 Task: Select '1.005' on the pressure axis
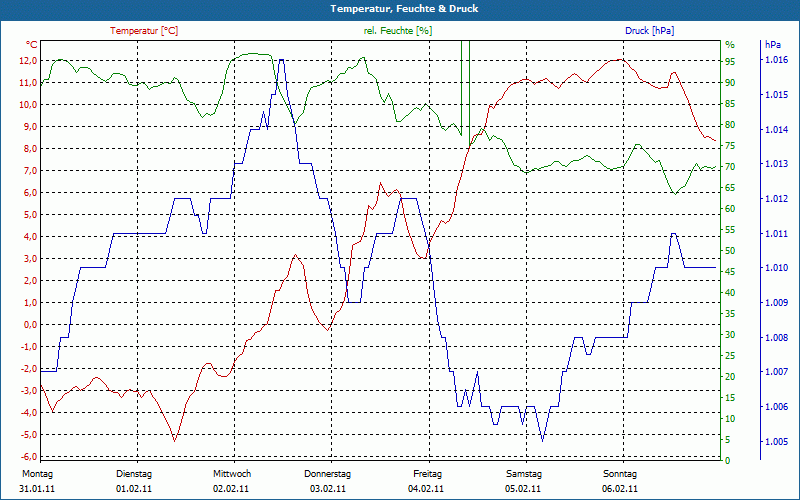[x=776, y=441]
